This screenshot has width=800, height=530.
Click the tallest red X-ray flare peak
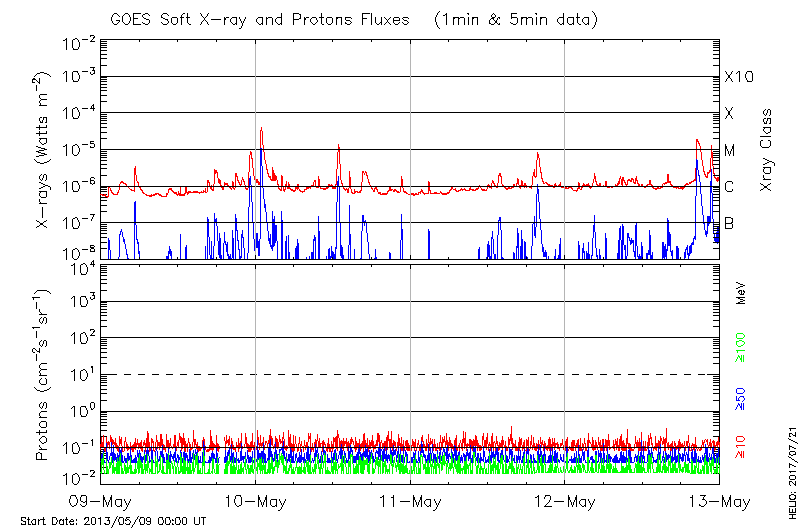pyautogui.click(x=261, y=130)
